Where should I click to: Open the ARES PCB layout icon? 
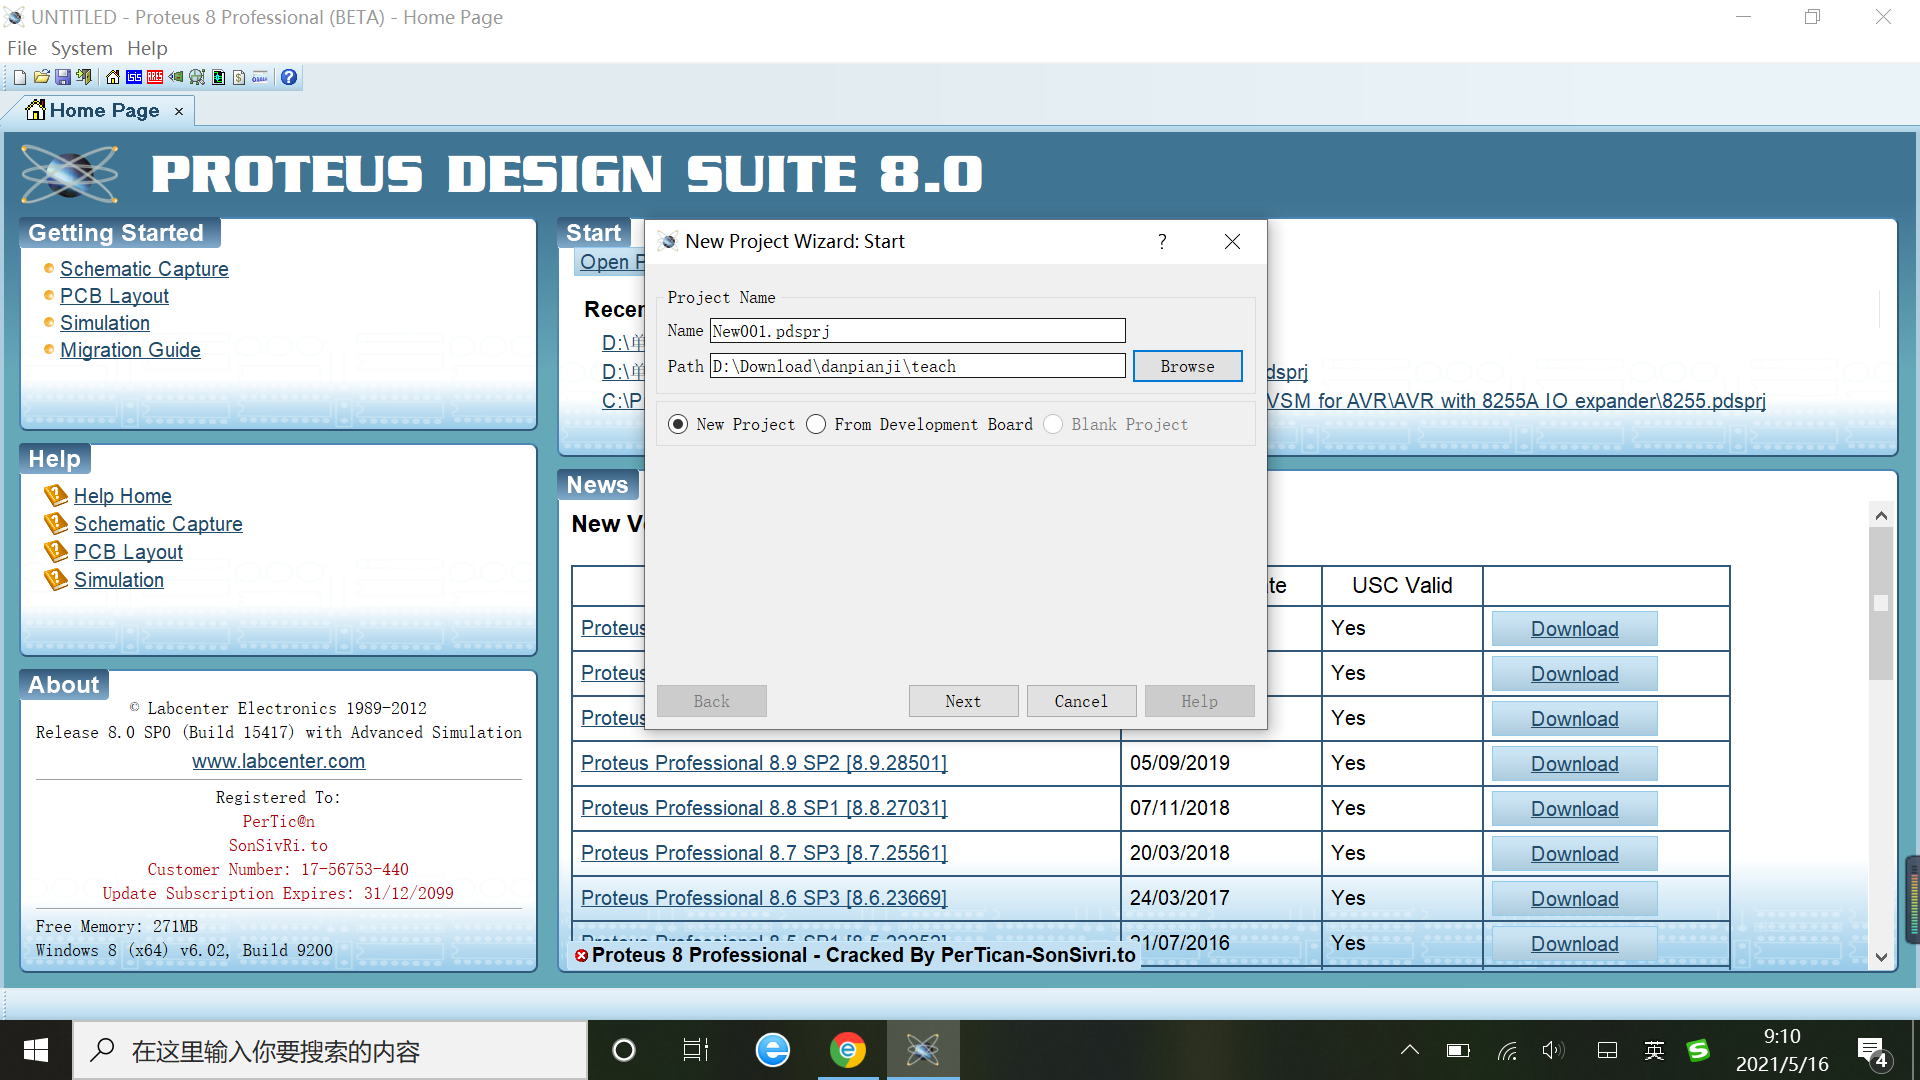(x=155, y=77)
